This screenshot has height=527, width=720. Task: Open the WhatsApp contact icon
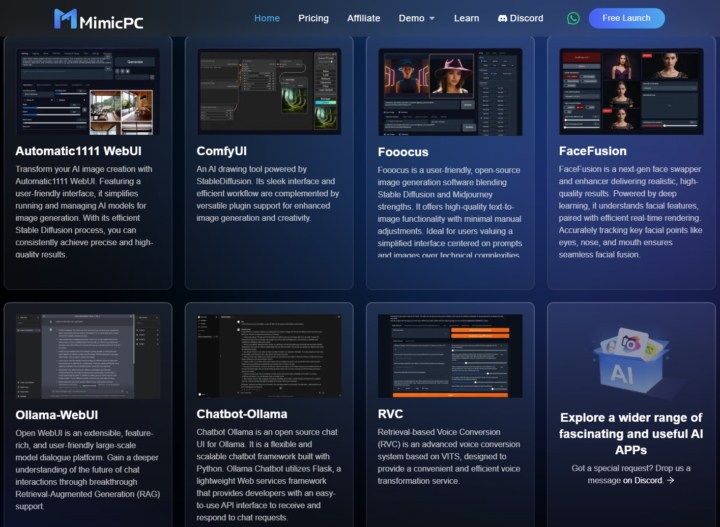pyautogui.click(x=573, y=18)
